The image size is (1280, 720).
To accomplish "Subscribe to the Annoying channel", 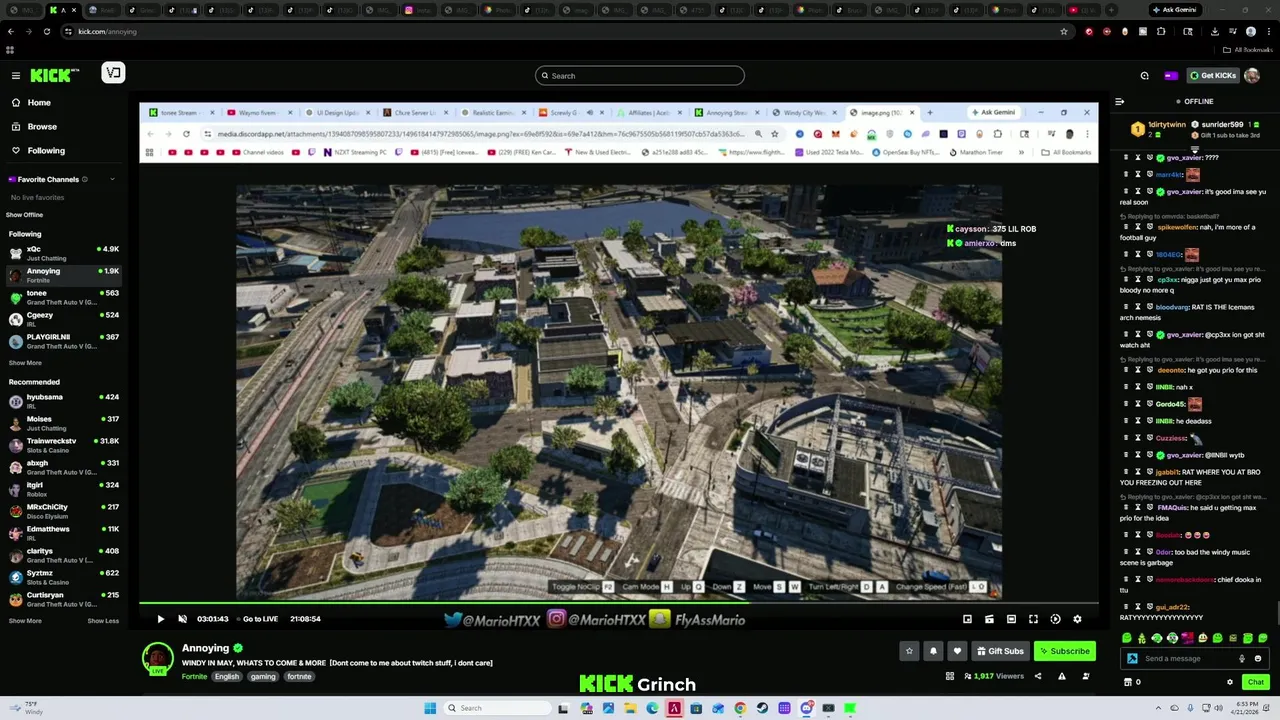I will 1065,651.
